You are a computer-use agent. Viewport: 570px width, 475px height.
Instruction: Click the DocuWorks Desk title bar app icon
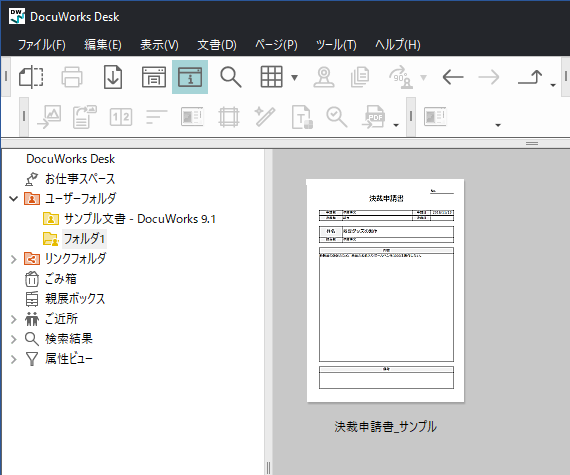17,16
